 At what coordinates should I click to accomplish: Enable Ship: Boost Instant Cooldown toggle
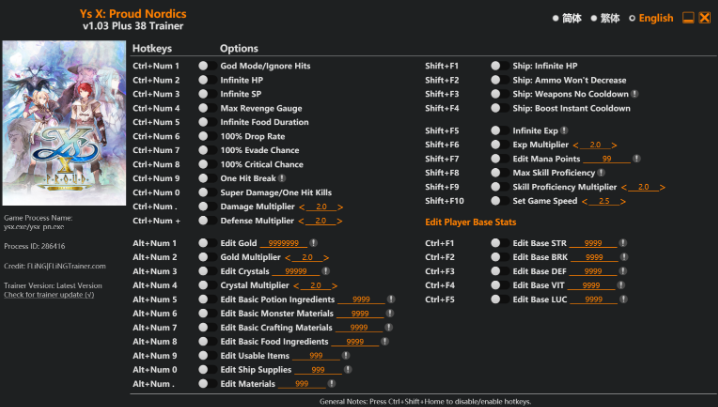tap(500, 108)
